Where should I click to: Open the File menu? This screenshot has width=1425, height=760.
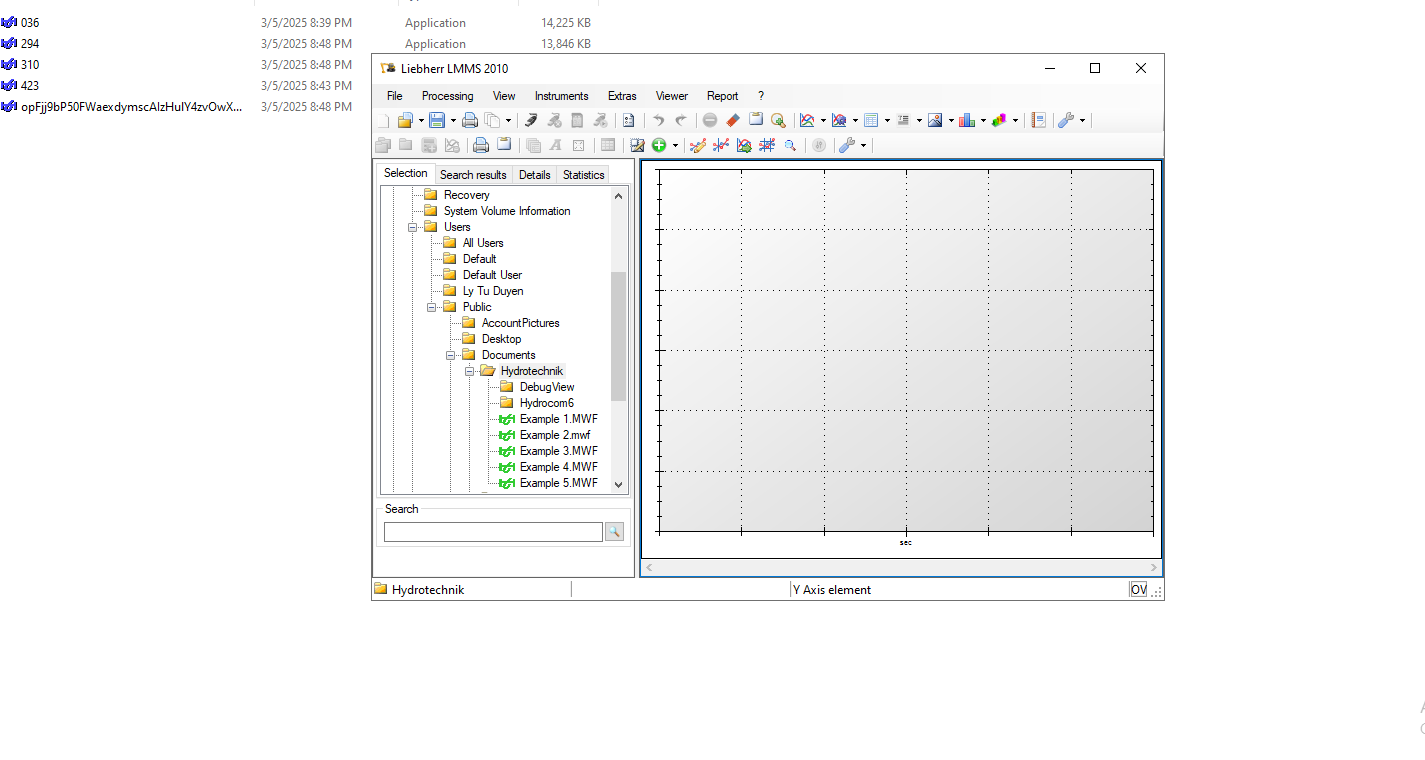[395, 96]
